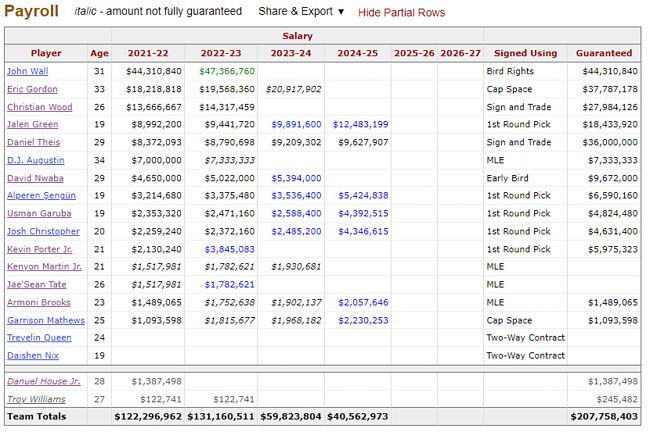Screen dimensions: 650x432
Task: Click Jalen Green's blue $12,483,199 salary
Action: [357, 124]
